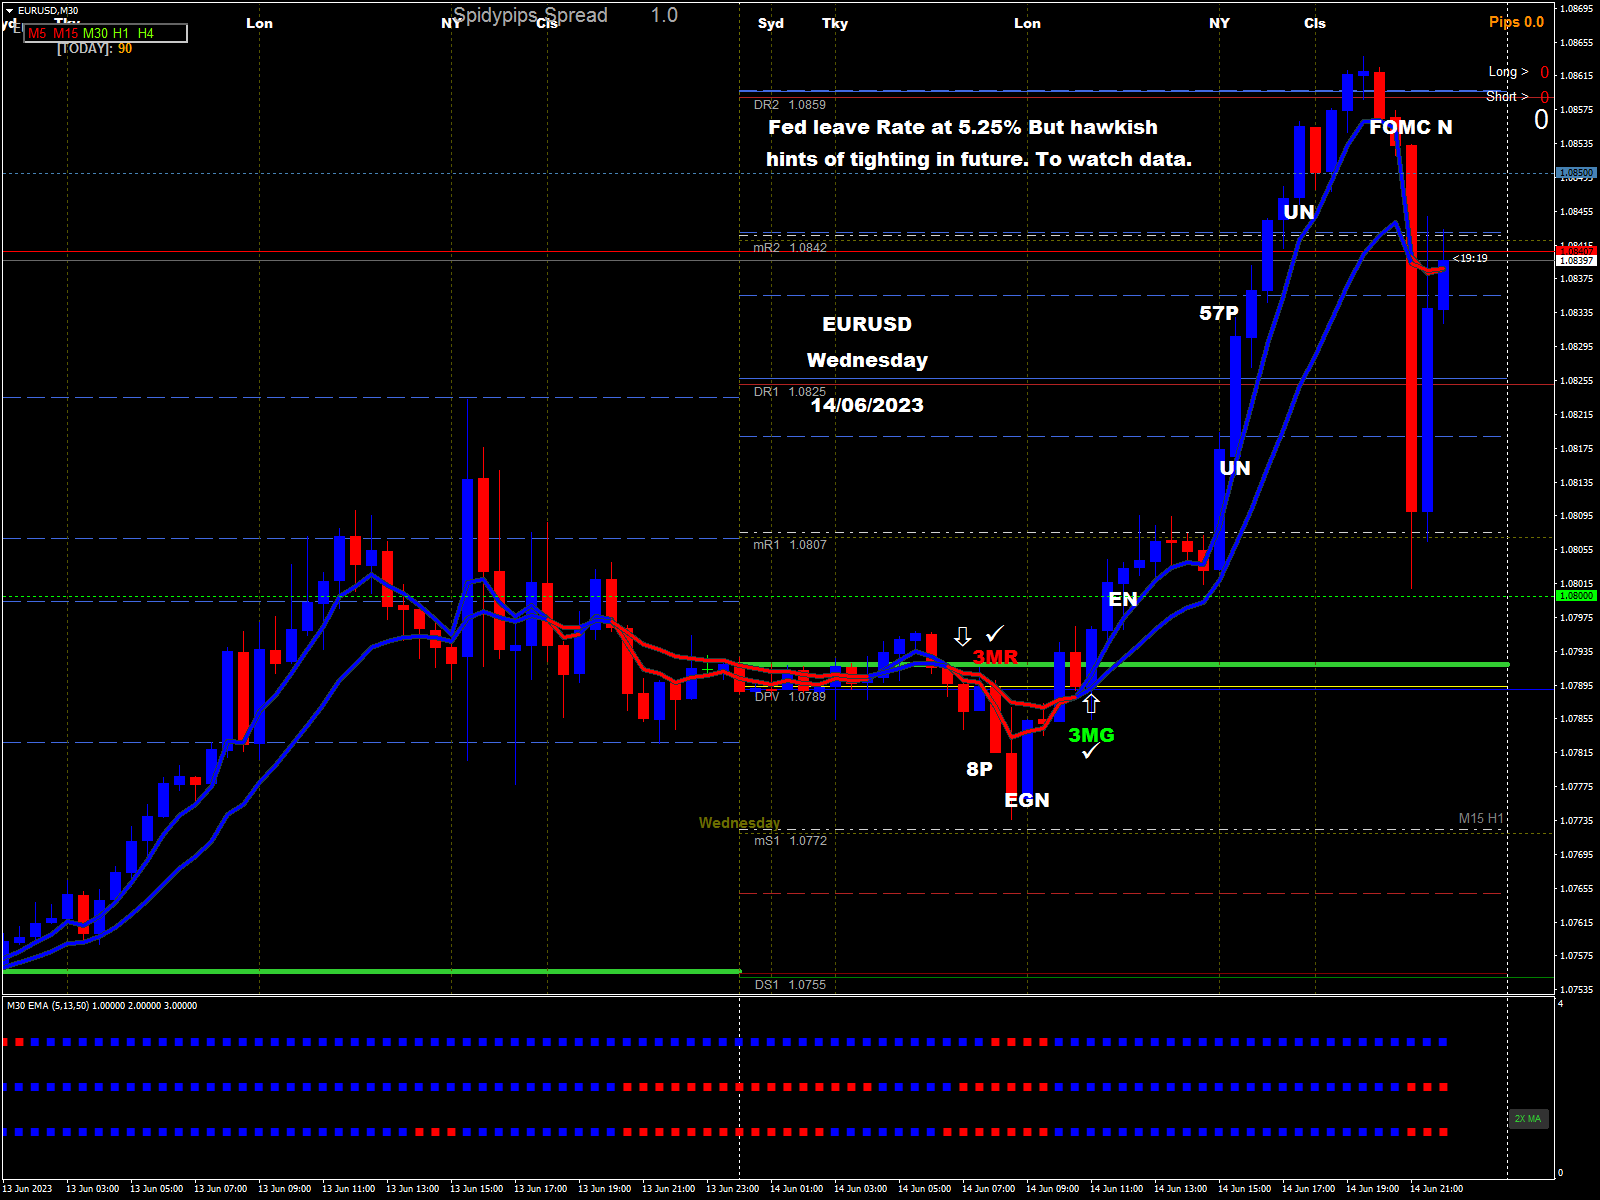The height and width of the screenshot is (1200, 1600).
Task: Select the FOMC N annotation
Action: tap(1411, 127)
